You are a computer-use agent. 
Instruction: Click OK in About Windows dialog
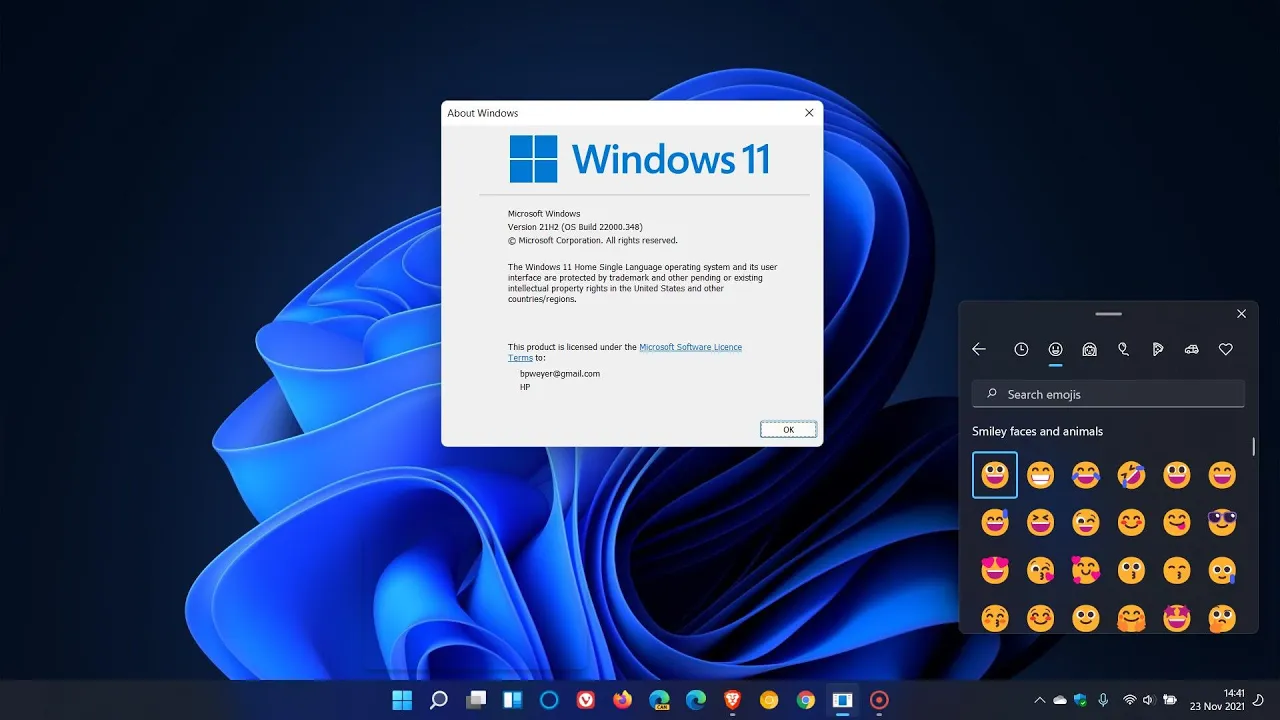tap(788, 429)
